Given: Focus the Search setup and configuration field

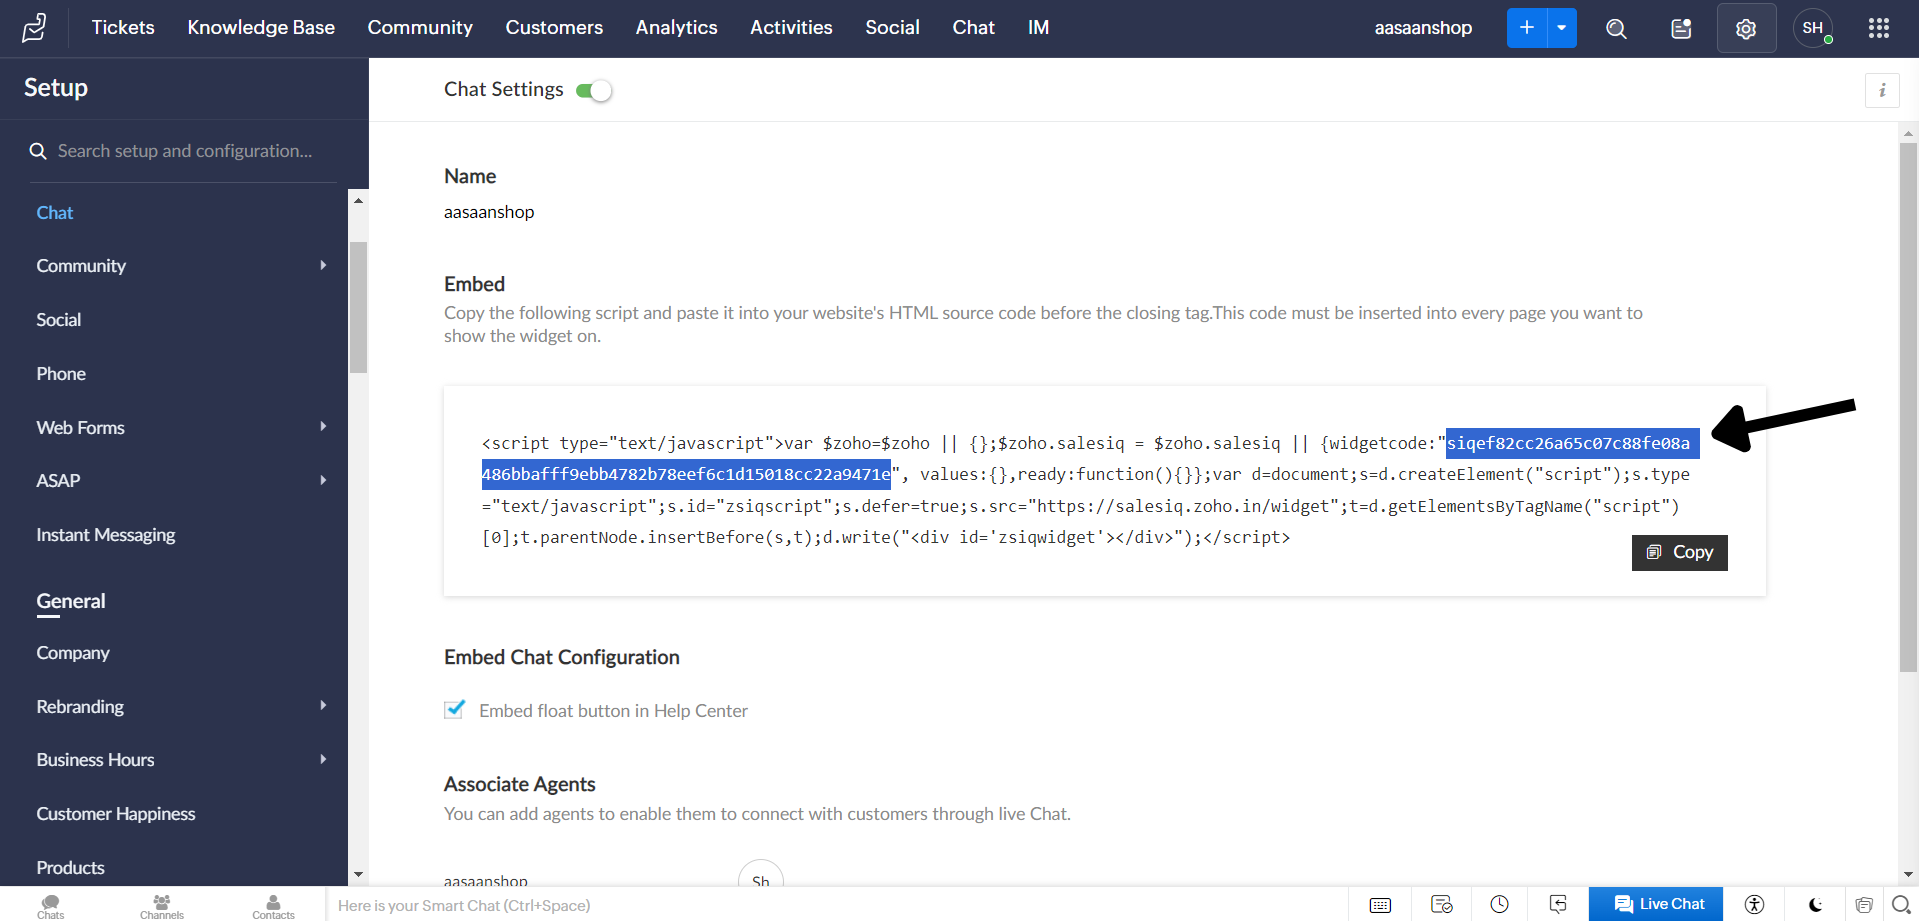Looking at the screenshot, I should [x=185, y=151].
